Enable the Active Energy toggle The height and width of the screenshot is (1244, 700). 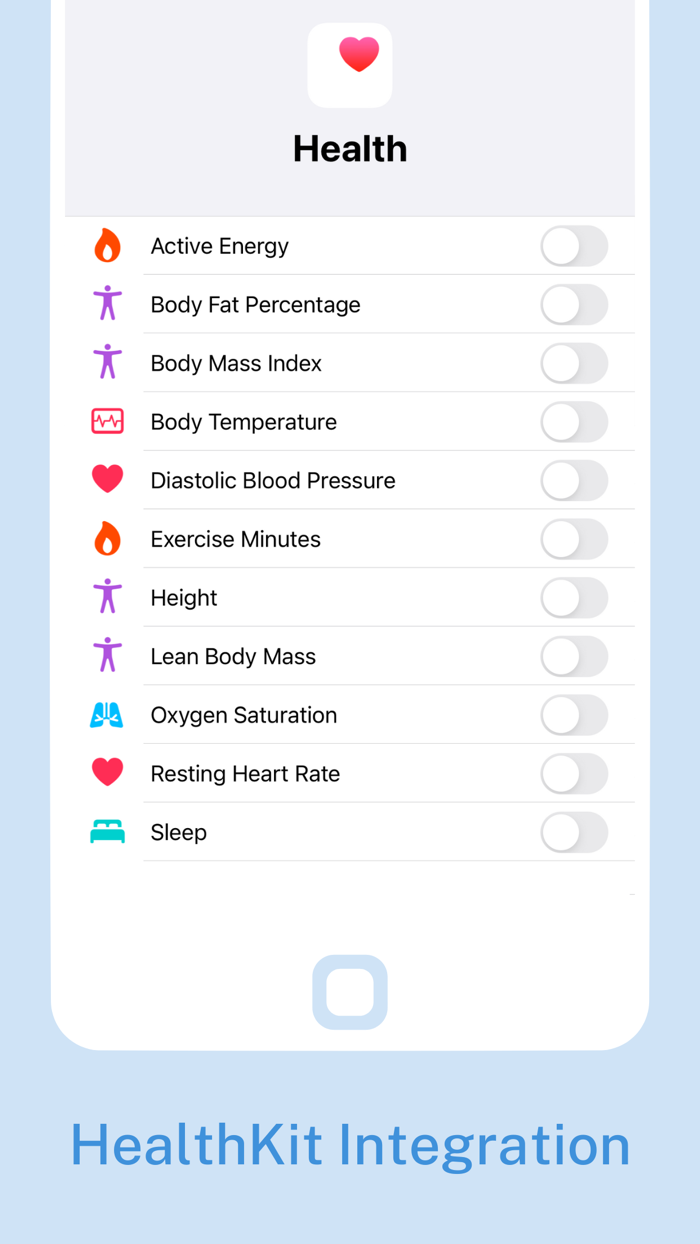coord(575,246)
